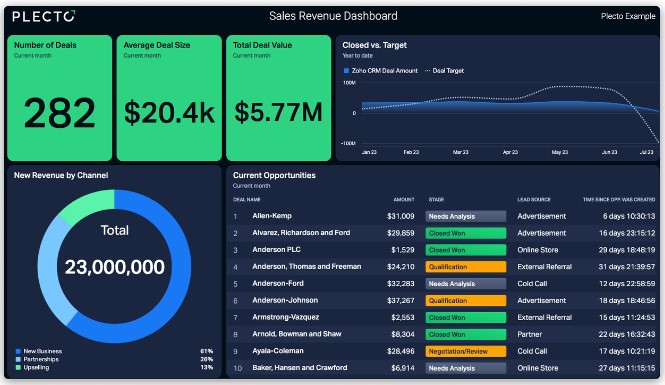
Task: Sort by LEAD SOURCE column header
Action: point(534,199)
